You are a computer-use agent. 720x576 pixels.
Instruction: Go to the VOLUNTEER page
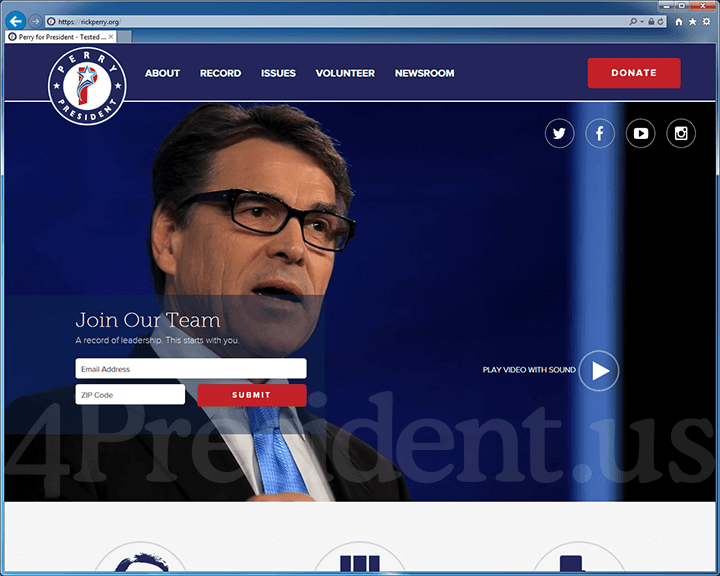pyautogui.click(x=345, y=73)
